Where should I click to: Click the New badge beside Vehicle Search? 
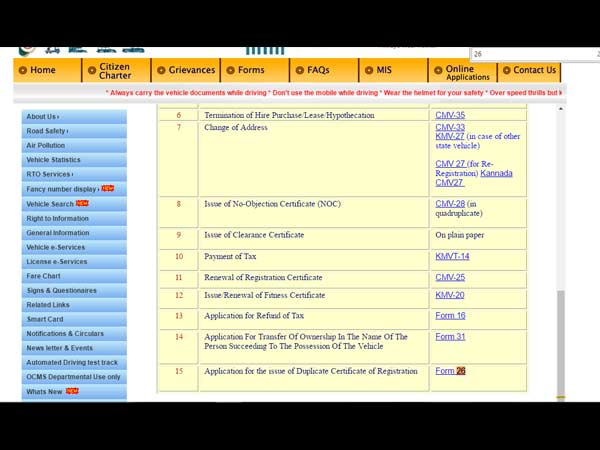pyautogui.click(x=83, y=203)
